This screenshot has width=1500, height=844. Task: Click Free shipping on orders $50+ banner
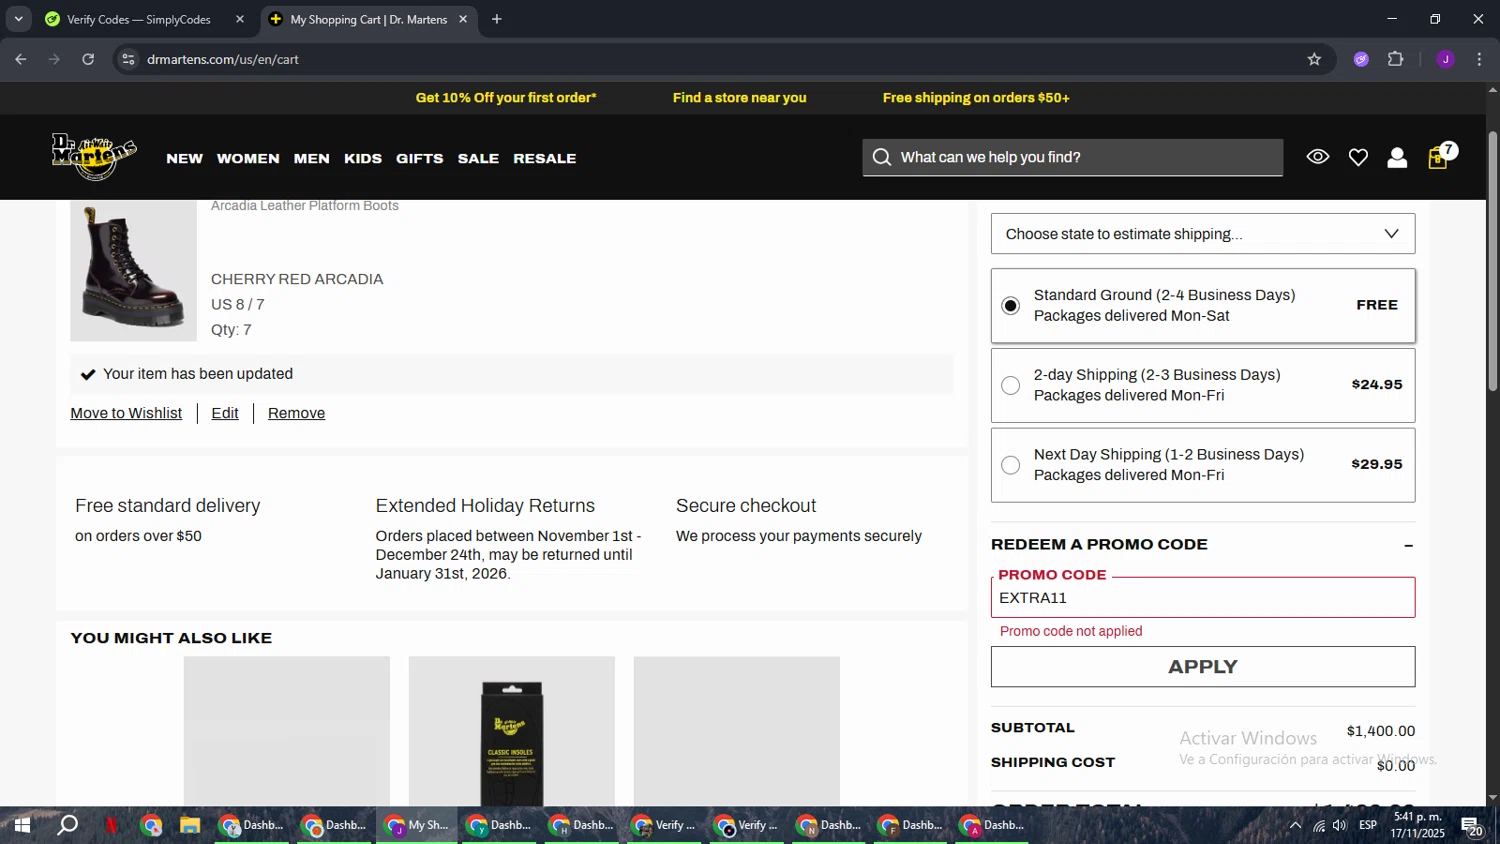(x=976, y=97)
